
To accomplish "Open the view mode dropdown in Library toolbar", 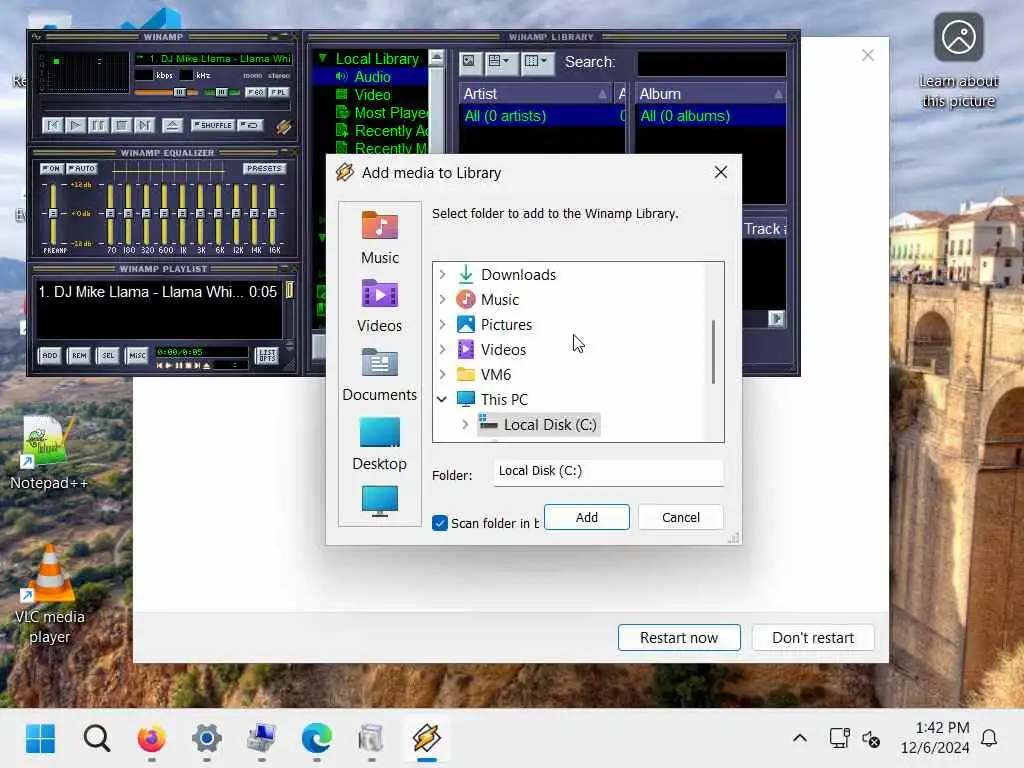I will (500, 62).
